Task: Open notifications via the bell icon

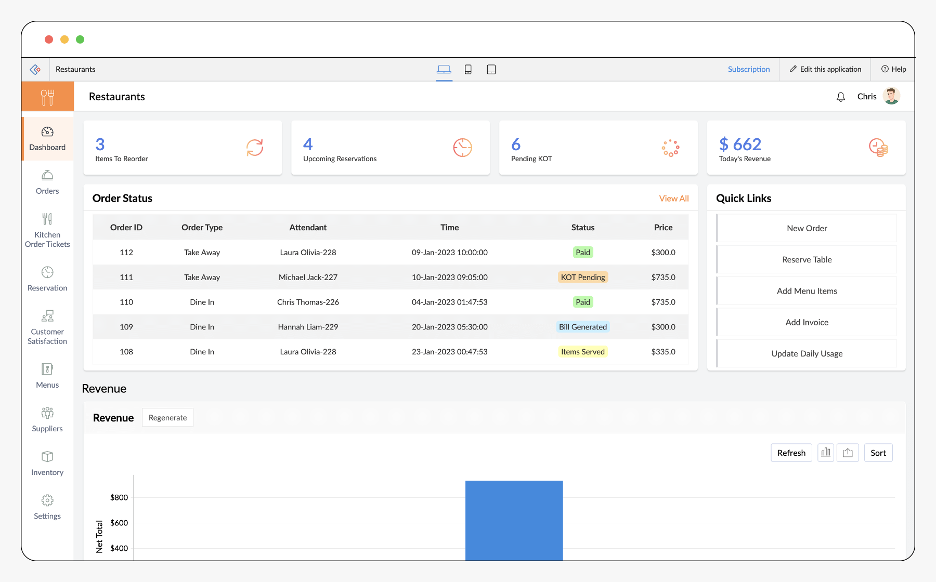Action: pyautogui.click(x=840, y=96)
